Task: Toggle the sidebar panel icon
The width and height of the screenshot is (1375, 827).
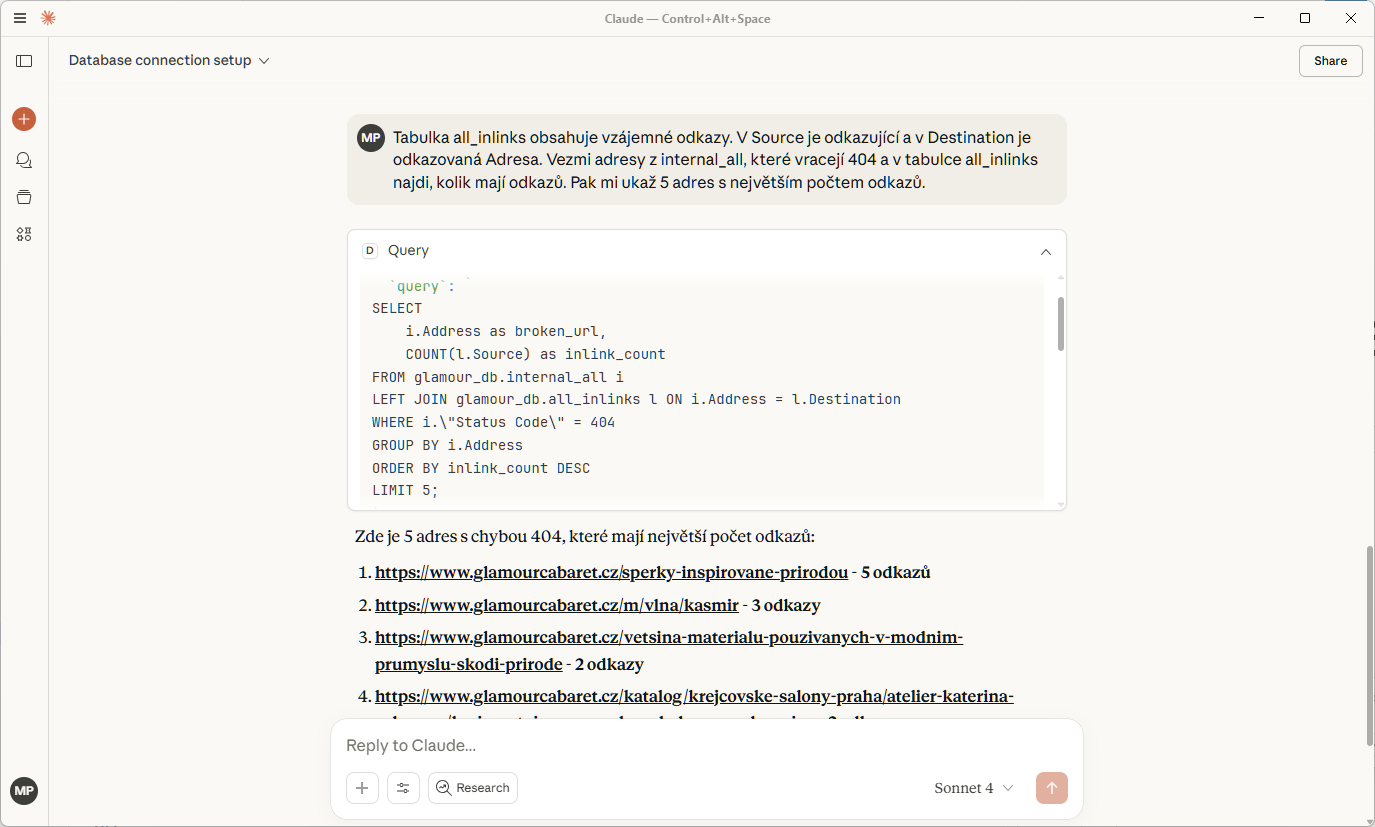Action: click(24, 61)
